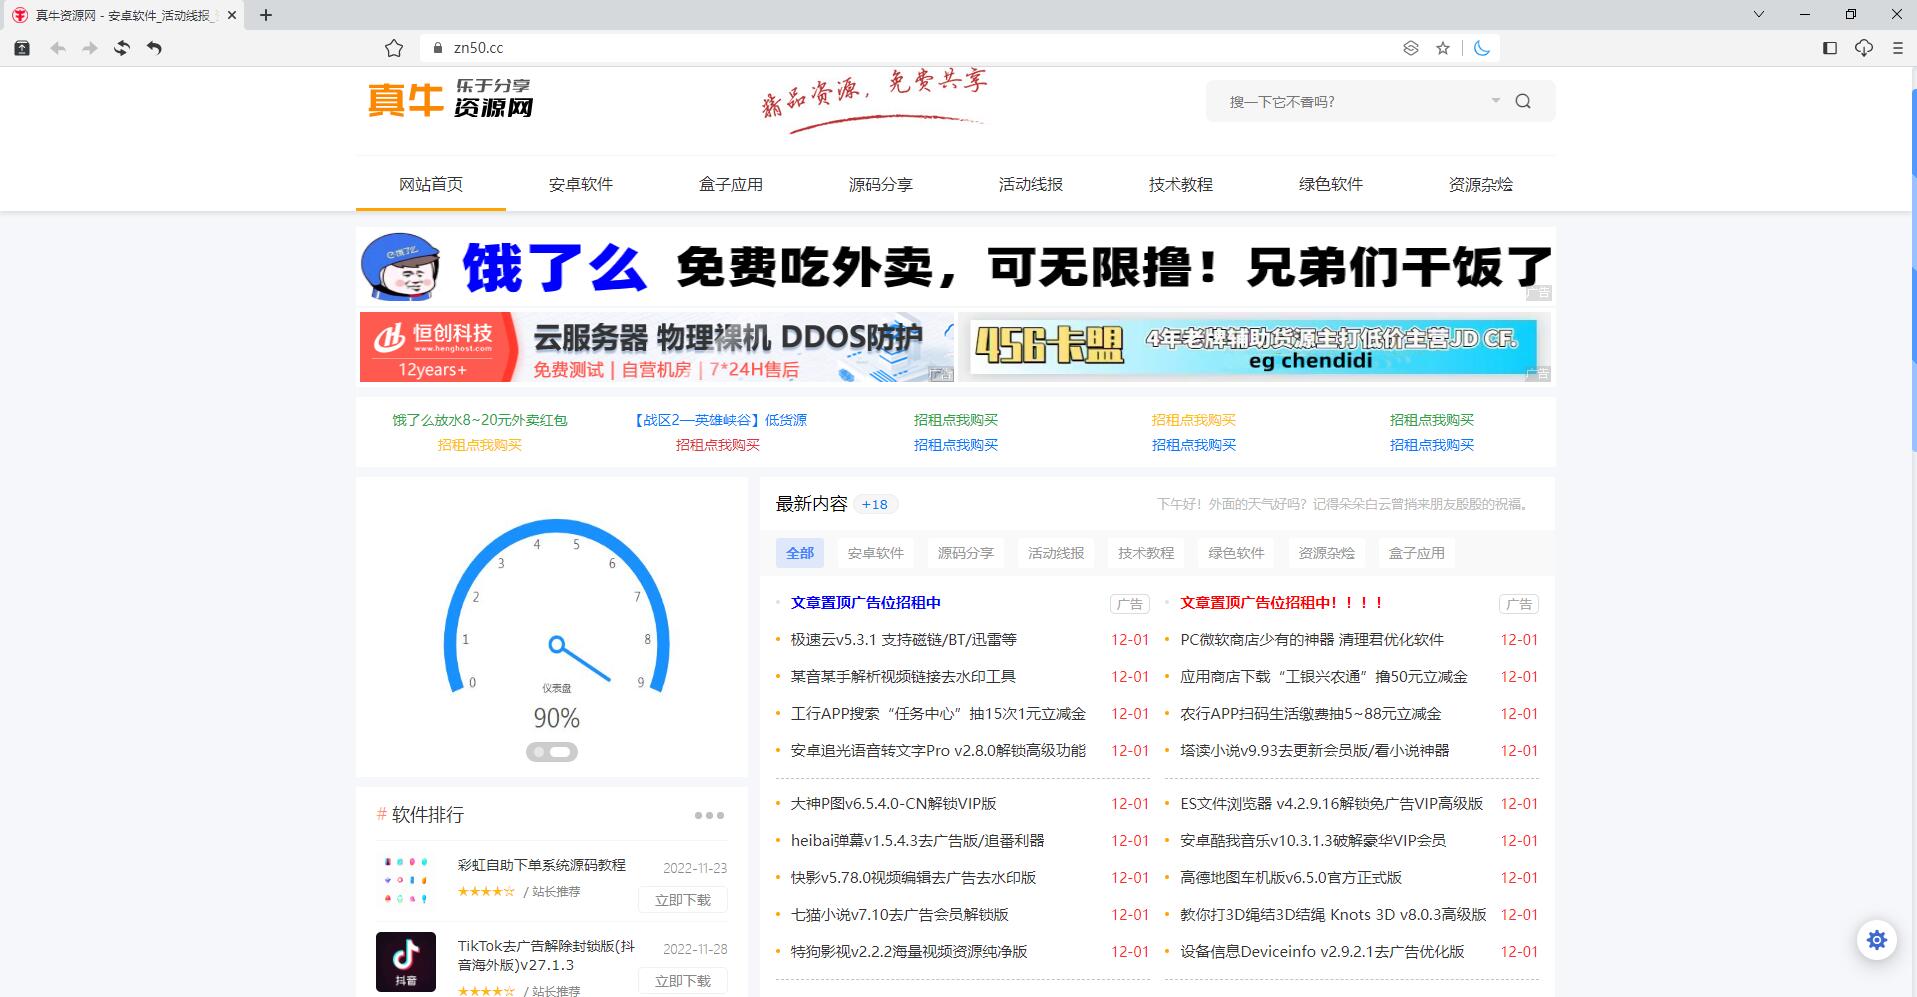Click the star rating under 彩虹自助下单系统源码教程

486,892
